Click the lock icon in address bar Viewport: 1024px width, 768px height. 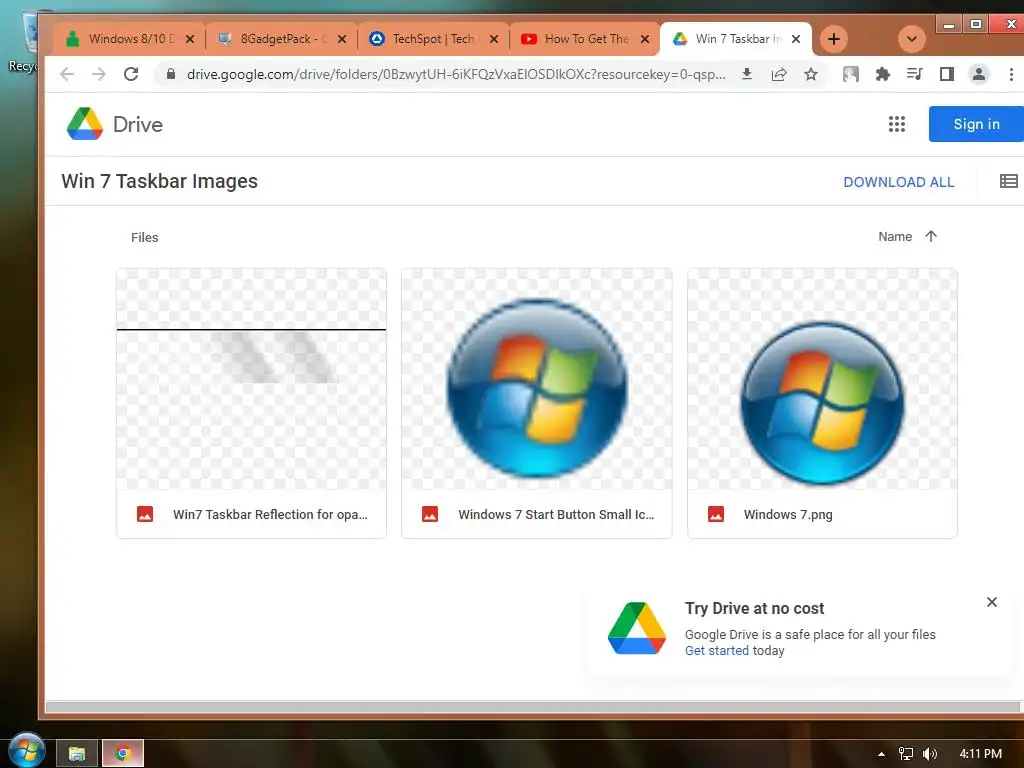coord(170,74)
